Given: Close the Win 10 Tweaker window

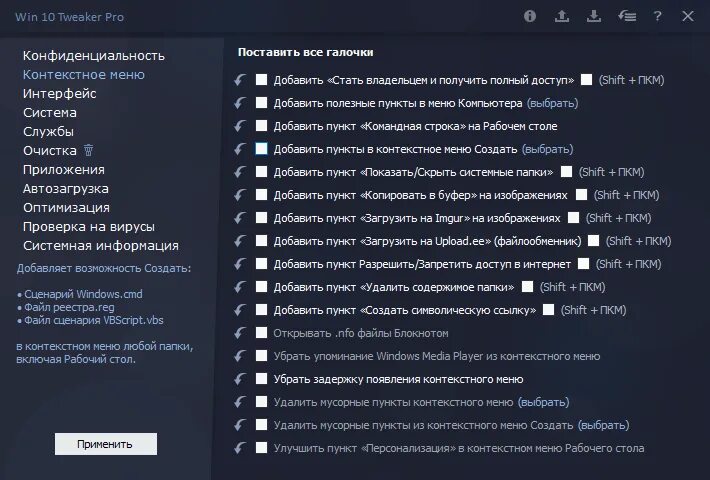Looking at the screenshot, I should pyautogui.click(x=688, y=16).
